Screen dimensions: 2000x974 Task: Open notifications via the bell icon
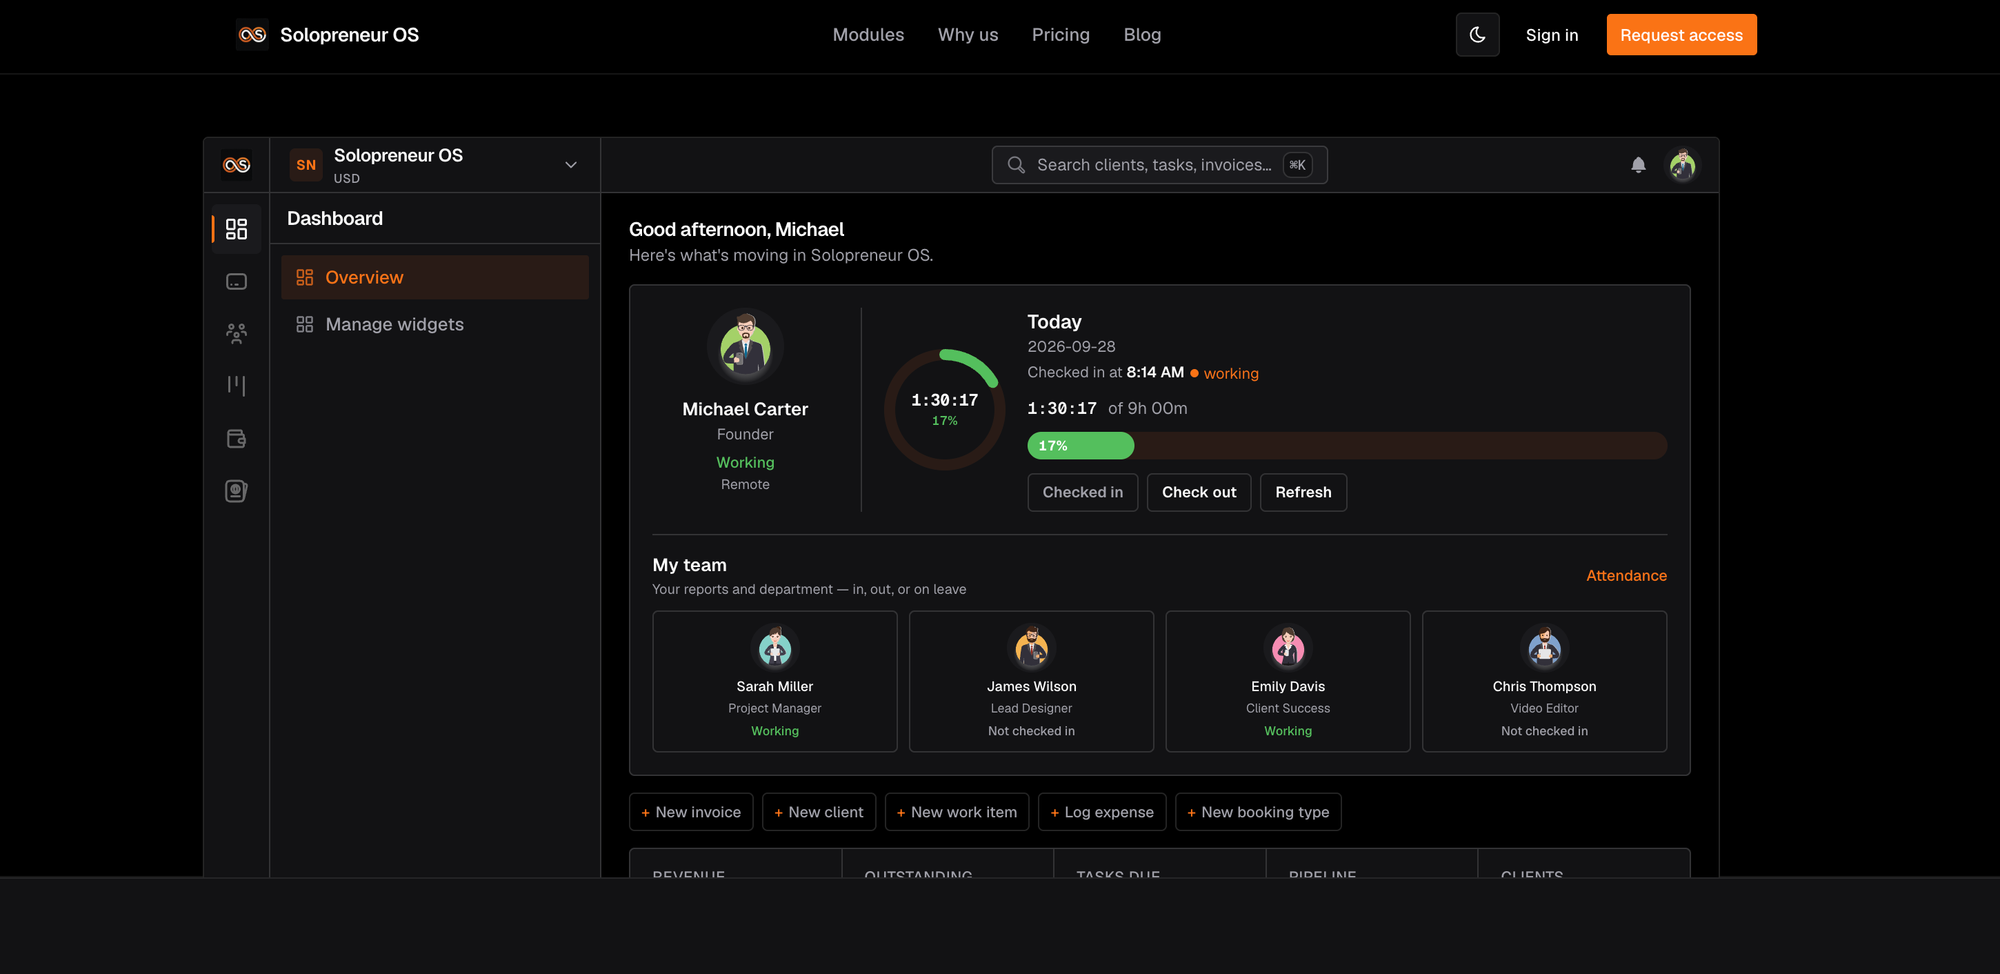(1638, 165)
